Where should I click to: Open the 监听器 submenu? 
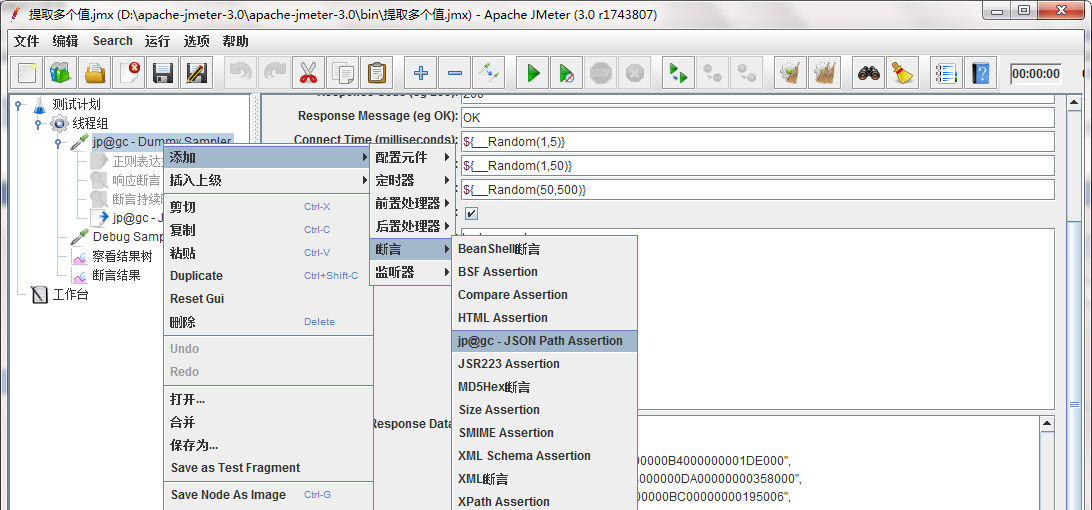point(412,272)
